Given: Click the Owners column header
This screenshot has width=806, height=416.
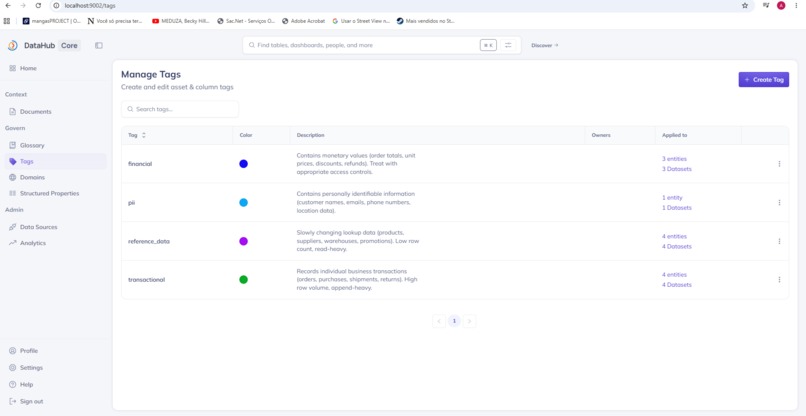Looking at the screenshot, I should (601, 135).
